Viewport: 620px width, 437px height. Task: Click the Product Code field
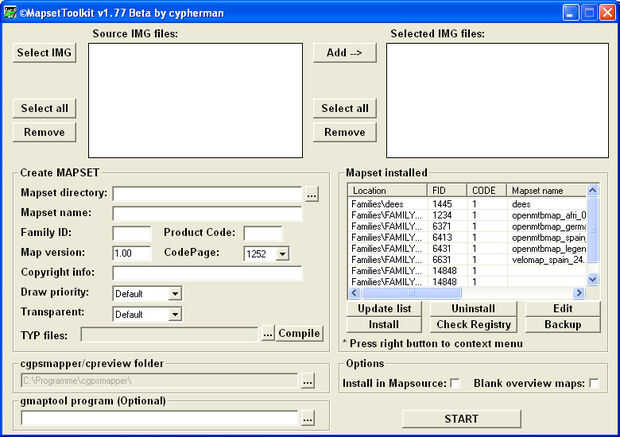(263, 233)
